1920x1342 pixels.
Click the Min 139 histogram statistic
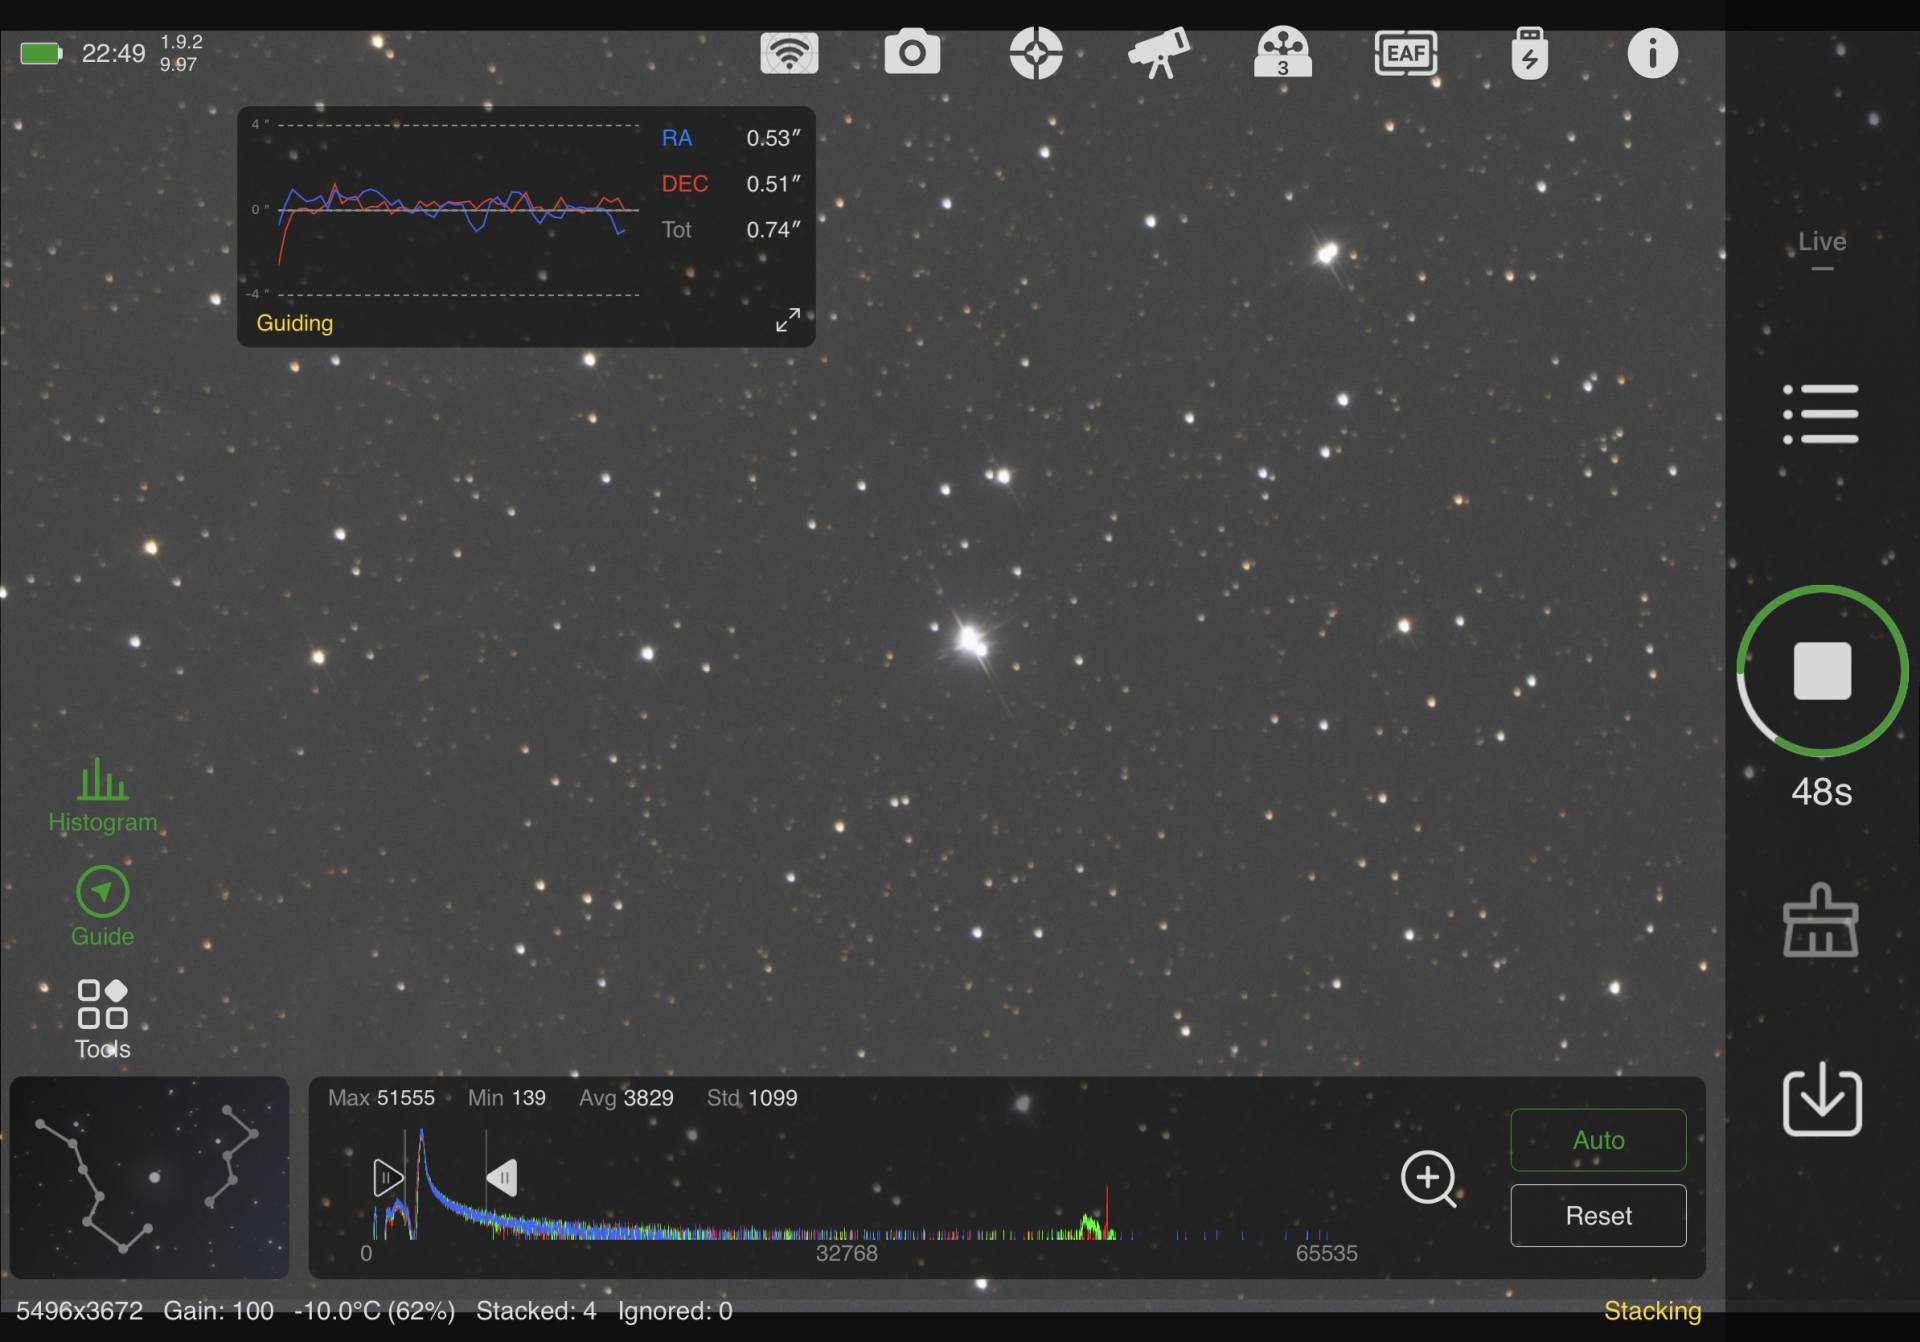507,1098
